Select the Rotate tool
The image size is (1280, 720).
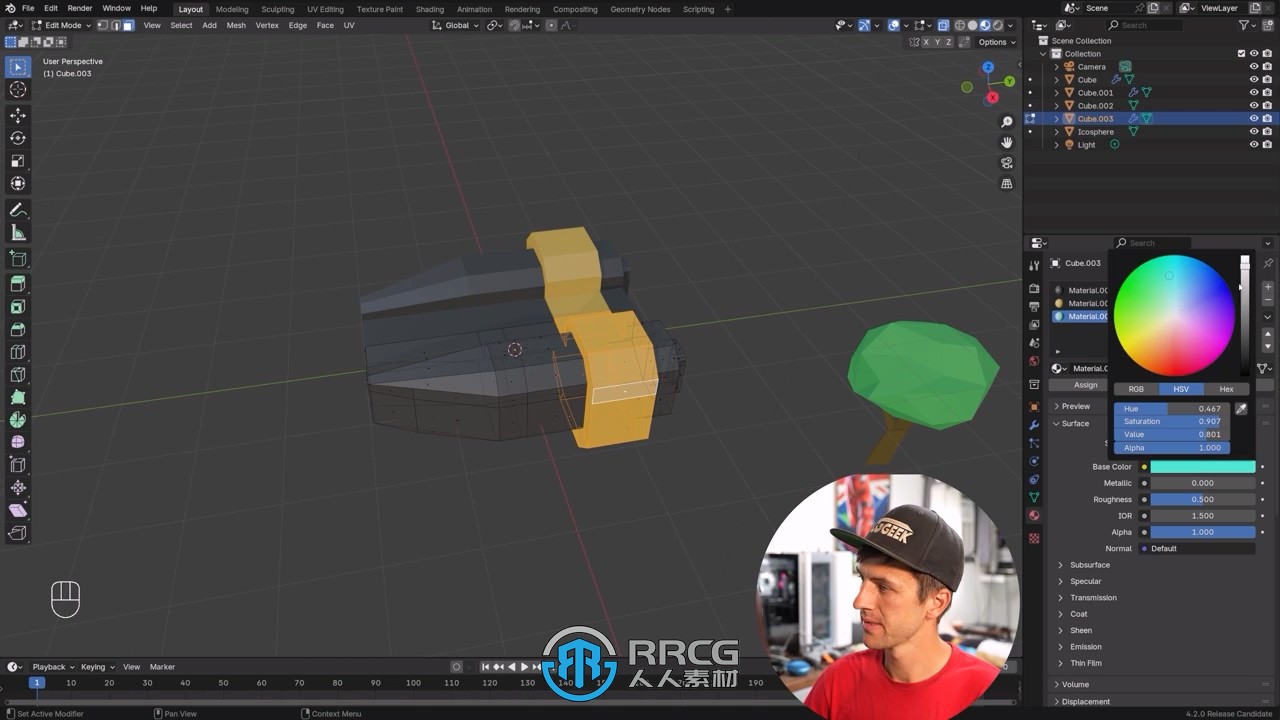click(x=18, y=138)
